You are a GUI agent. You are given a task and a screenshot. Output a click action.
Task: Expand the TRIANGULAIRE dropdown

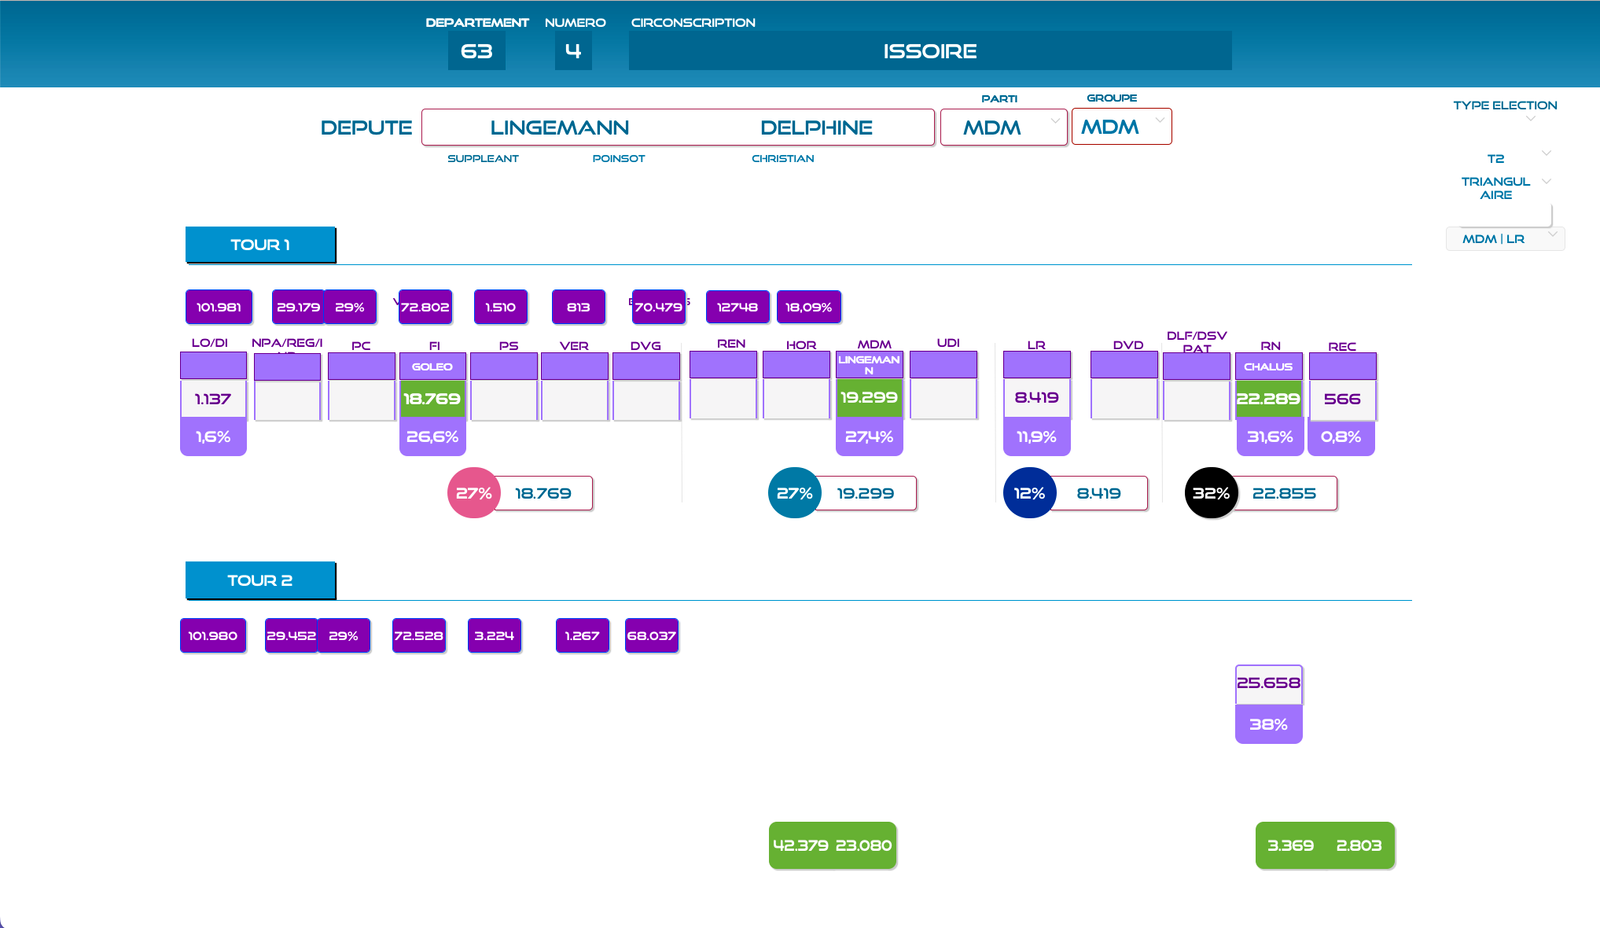1546,182
